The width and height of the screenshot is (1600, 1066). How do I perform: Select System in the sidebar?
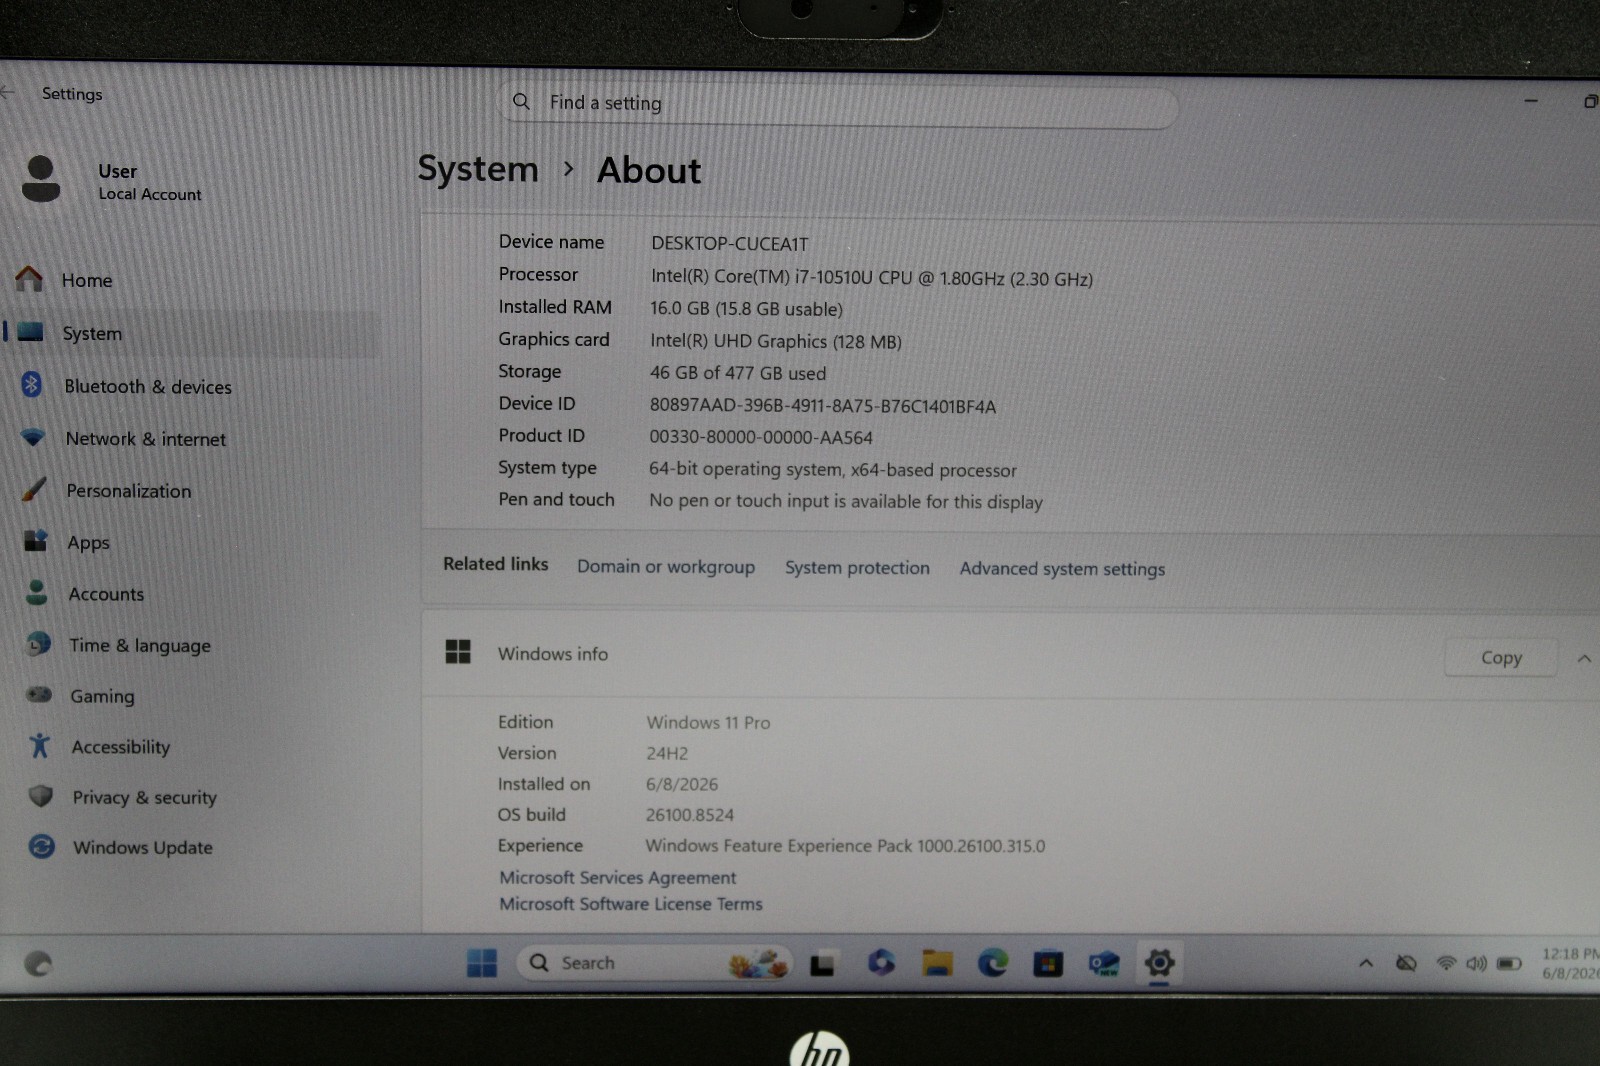tap(190, 333)
